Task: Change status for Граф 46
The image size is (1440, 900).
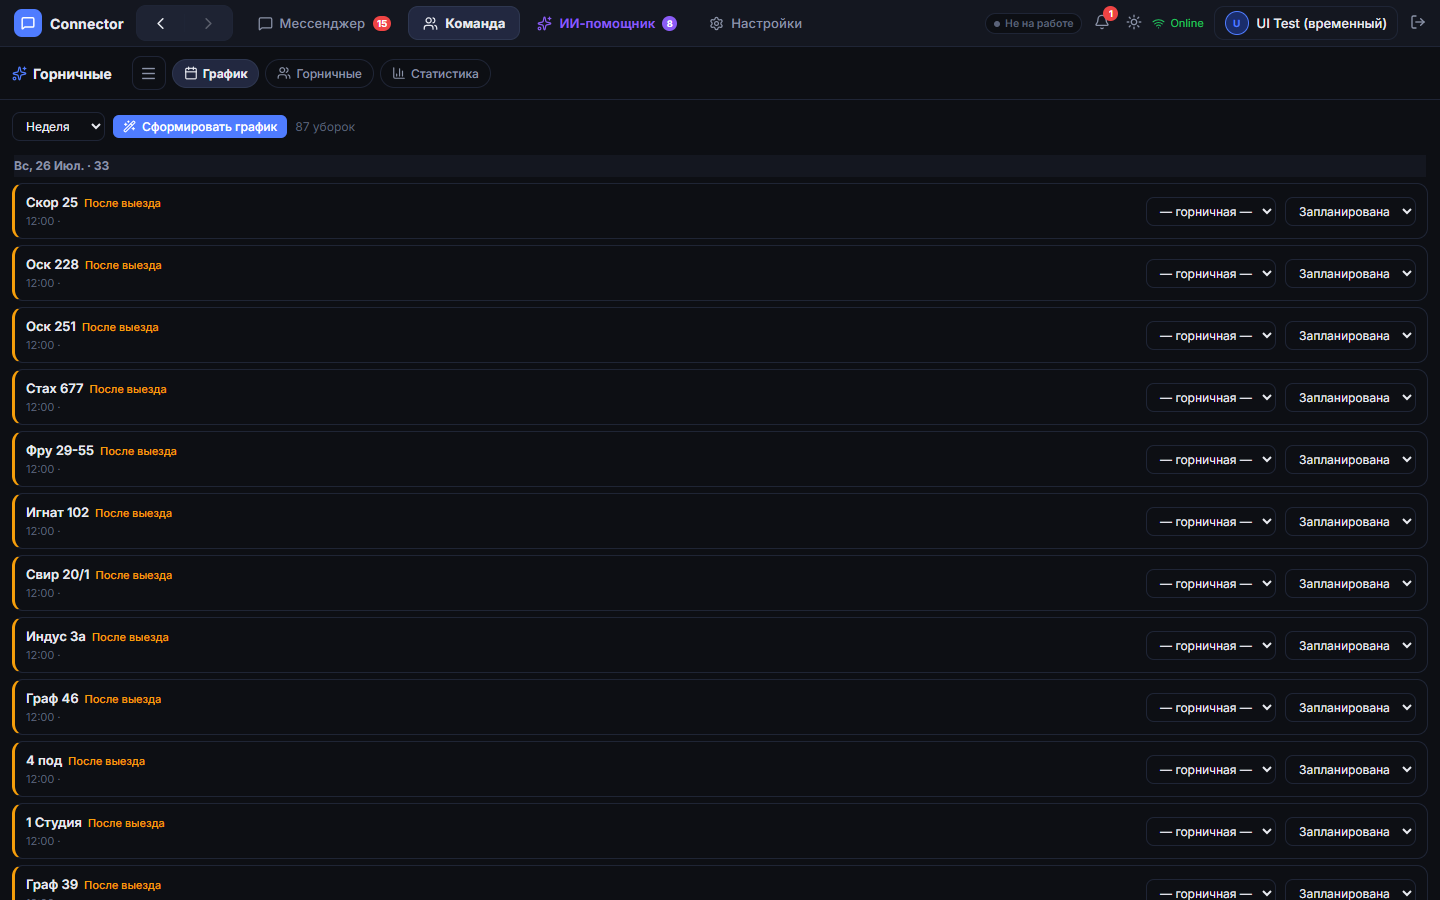Action: (x=1350, y=707)
